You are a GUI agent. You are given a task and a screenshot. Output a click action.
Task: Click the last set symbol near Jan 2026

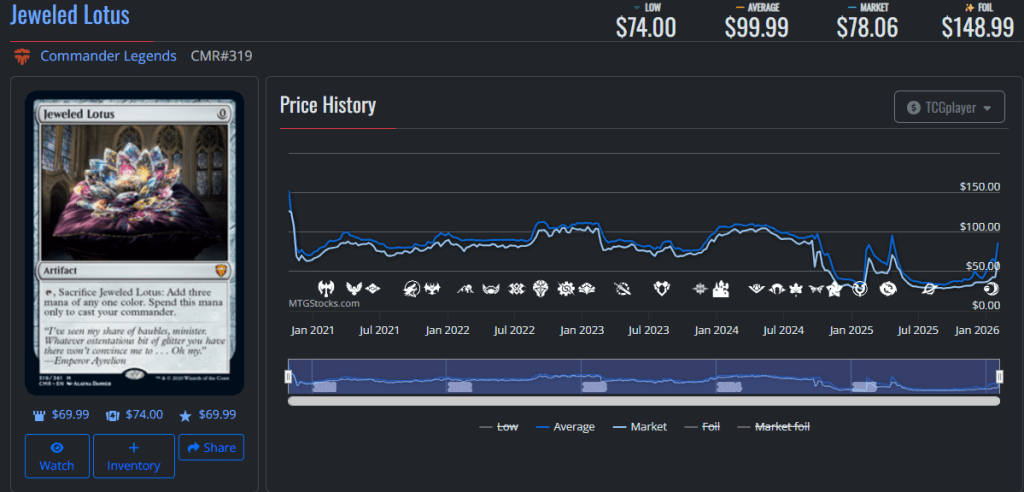click(x=987, y=288)
